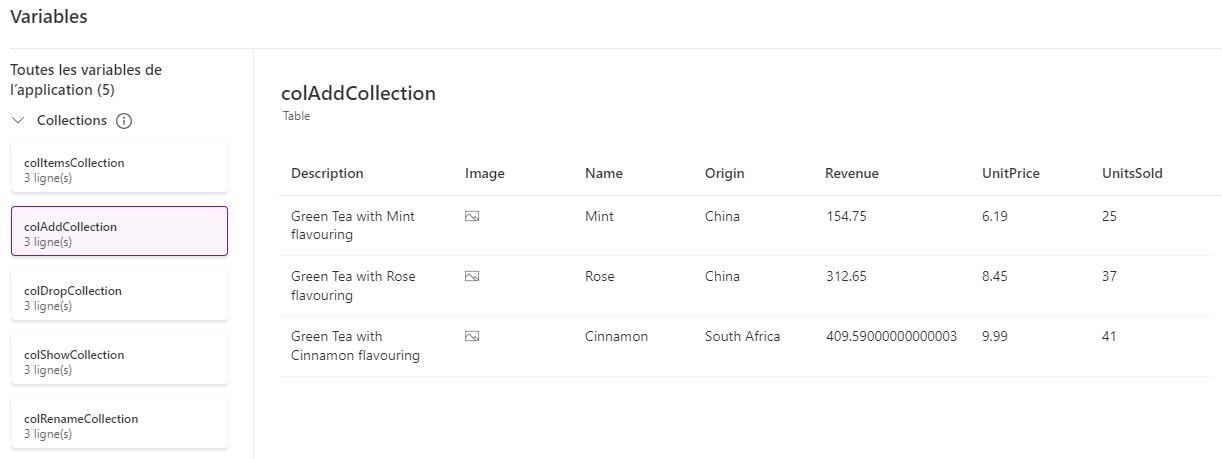The height and width of the screenshot is (459, 1222).
Task: Collapse the Collections section chevron
Action: point(19,121)
